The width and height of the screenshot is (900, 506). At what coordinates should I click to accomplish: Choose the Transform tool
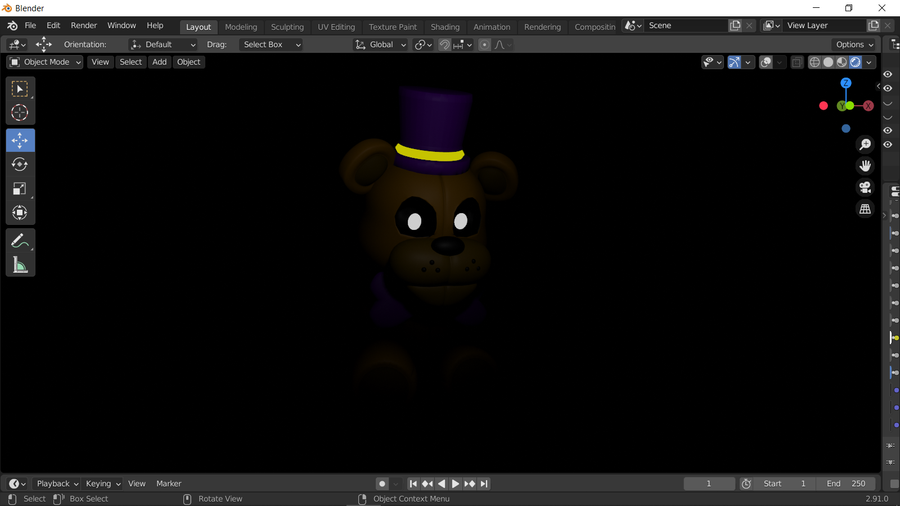click(x=20, y=213)
